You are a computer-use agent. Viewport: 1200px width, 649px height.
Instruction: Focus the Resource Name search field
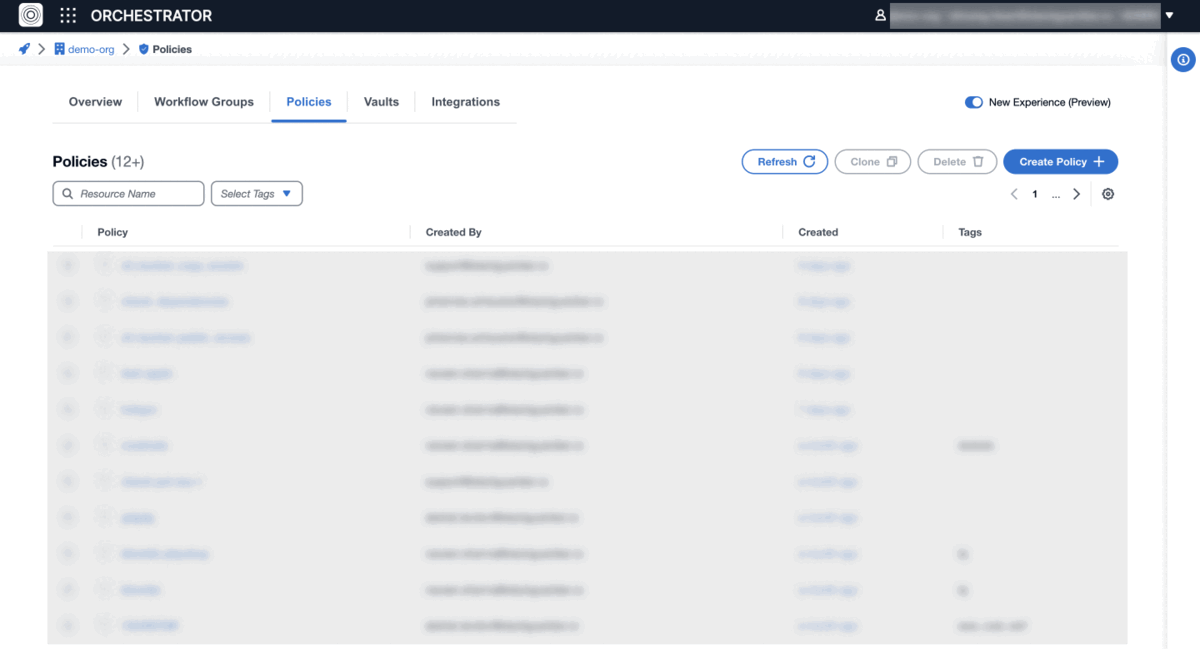coord(129,194)
